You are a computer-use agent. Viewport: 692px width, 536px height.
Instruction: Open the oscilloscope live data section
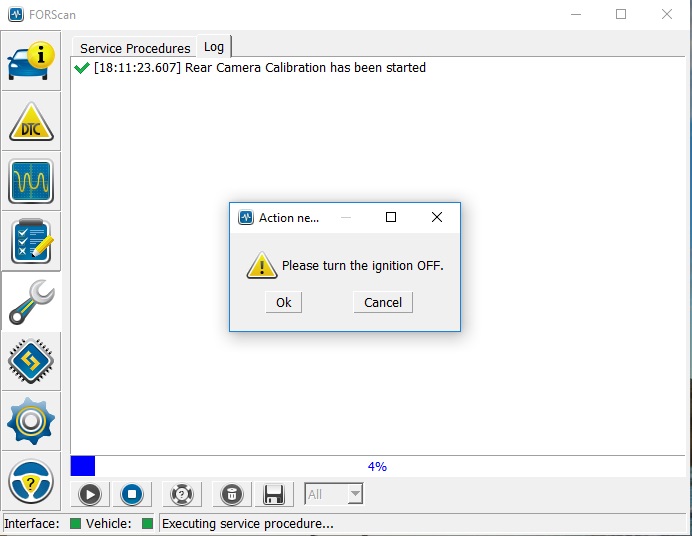pos(31,181)
